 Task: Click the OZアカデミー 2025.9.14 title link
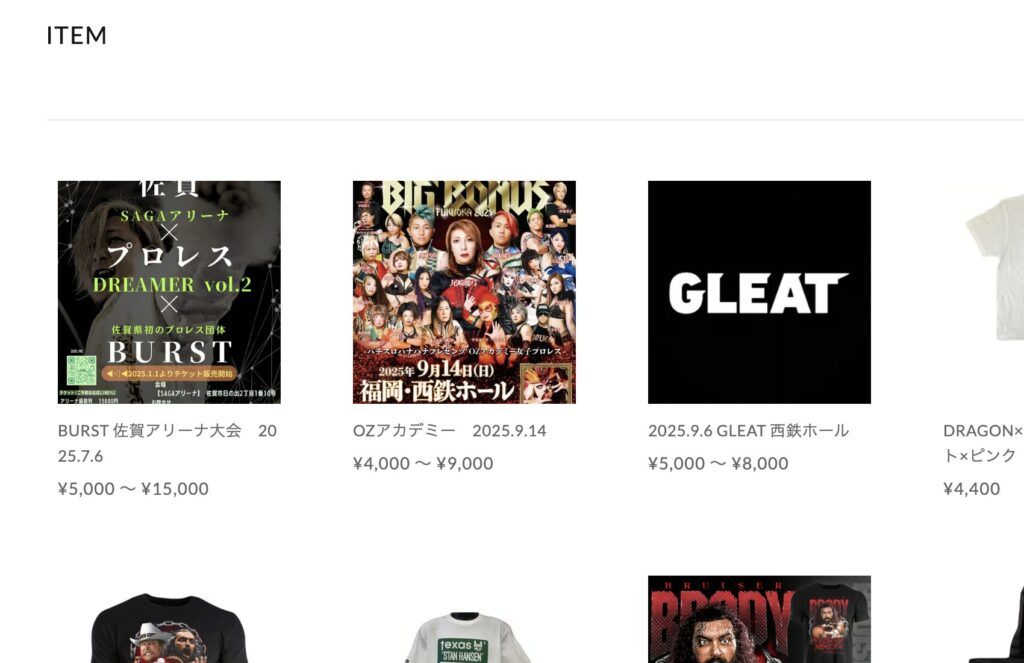(x=449, y=430)
